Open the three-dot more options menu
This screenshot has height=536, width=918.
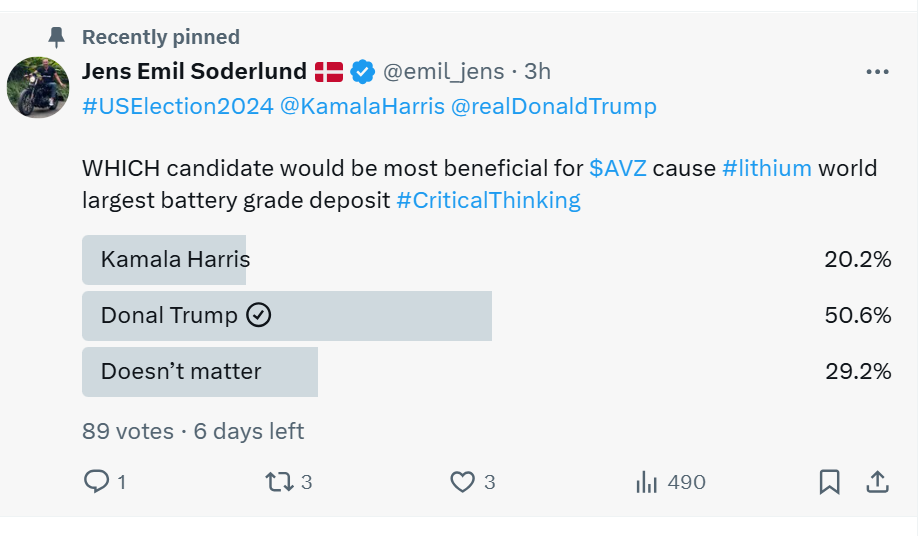click(x=877, y=72)
